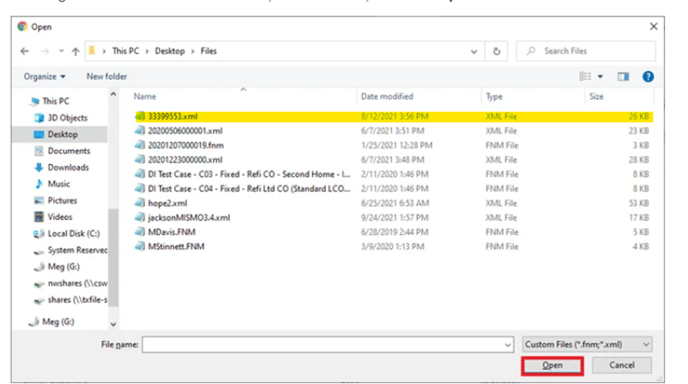Image resolution: width=688 pixels, height=384 pixels.
Task: Change view layout icon
Action: click(585, 76)
